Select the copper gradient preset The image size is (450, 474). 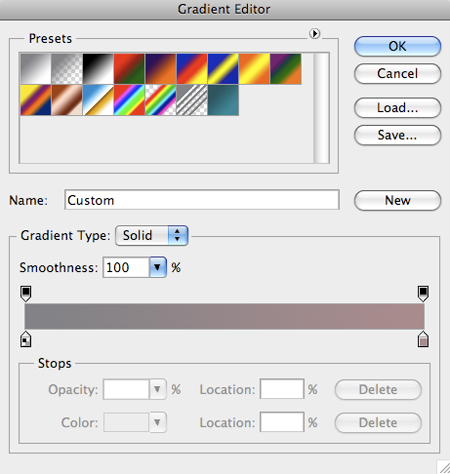(67, 100)
